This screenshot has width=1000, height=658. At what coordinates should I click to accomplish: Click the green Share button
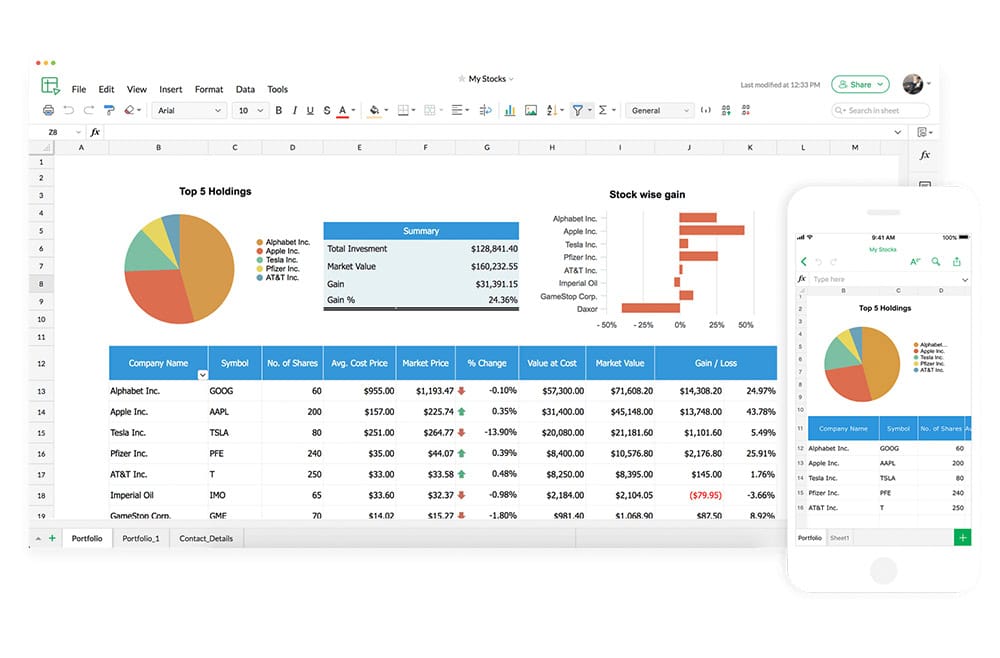click(x=860, y=84)
